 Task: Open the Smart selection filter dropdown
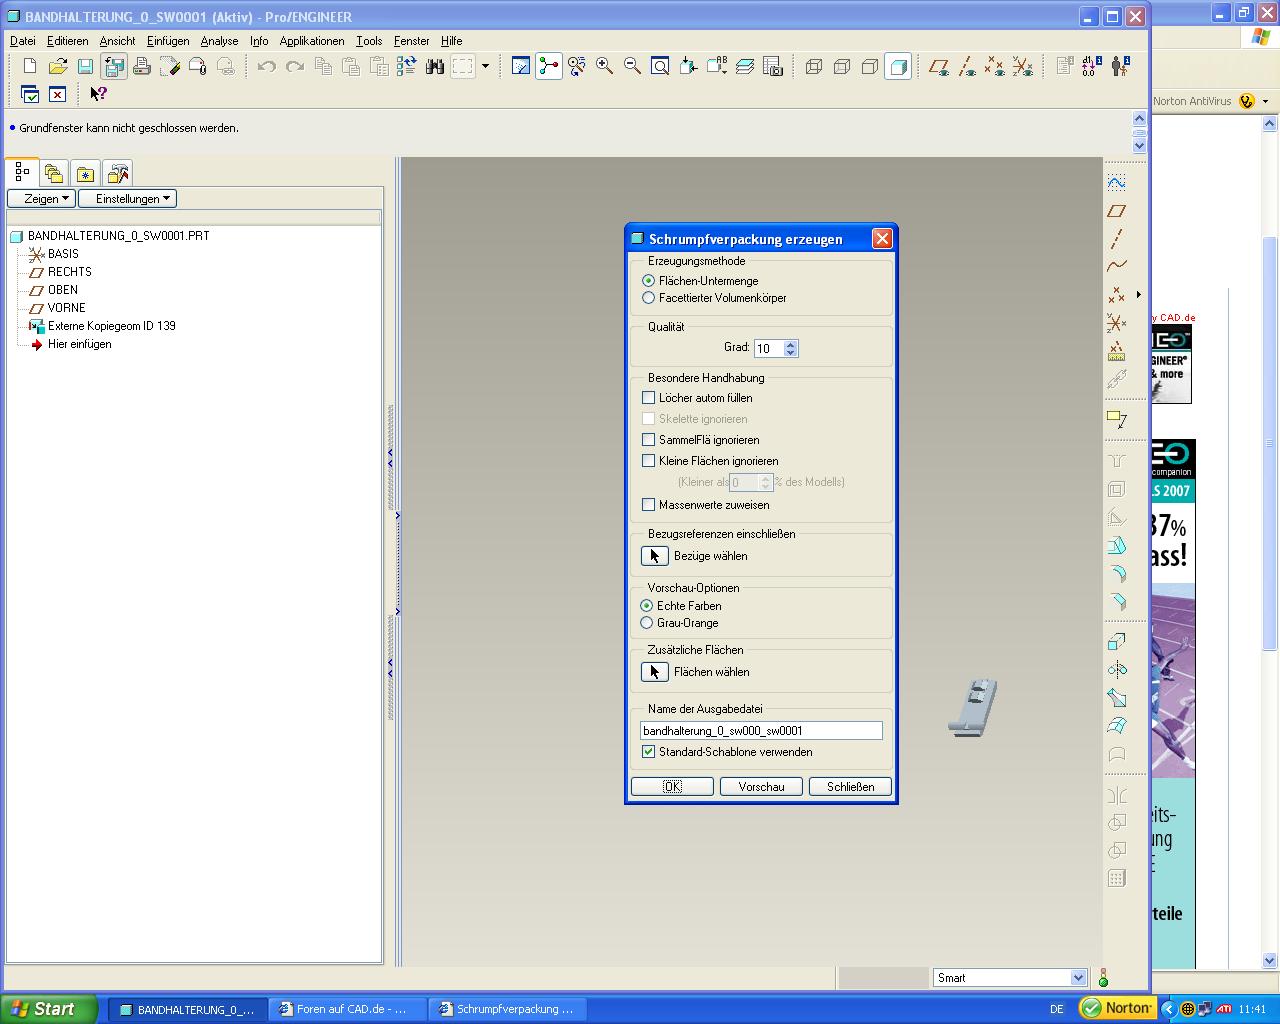pyautogui.click(x=1078, y=978)
